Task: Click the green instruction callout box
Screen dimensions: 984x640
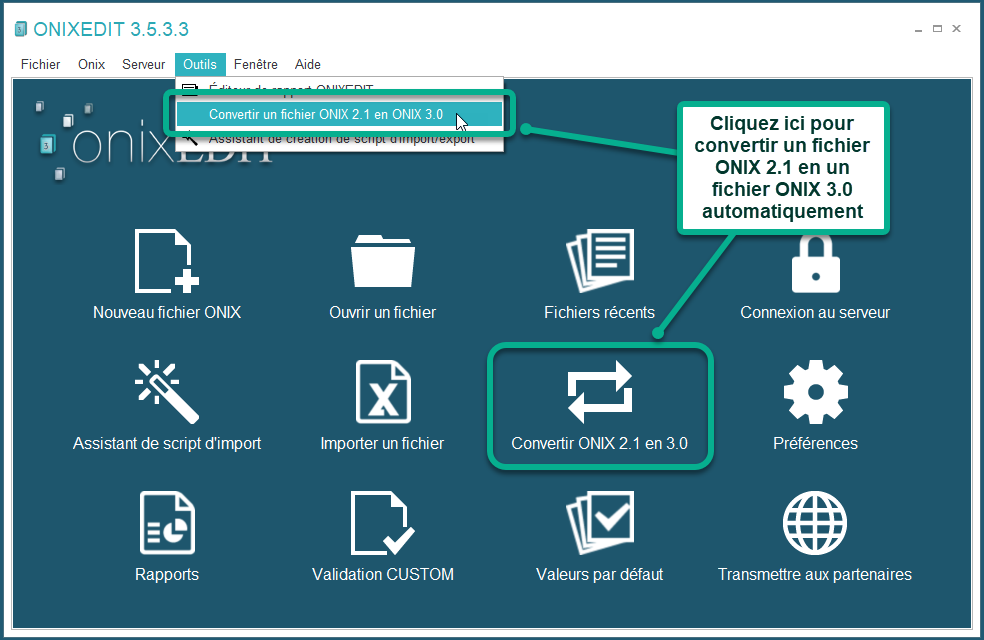Action: (x=783, y=167)
